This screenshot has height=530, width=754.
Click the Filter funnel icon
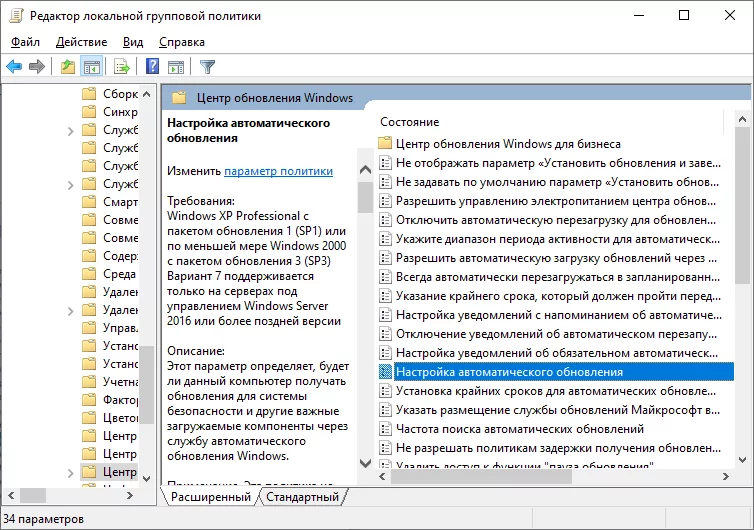207,67
